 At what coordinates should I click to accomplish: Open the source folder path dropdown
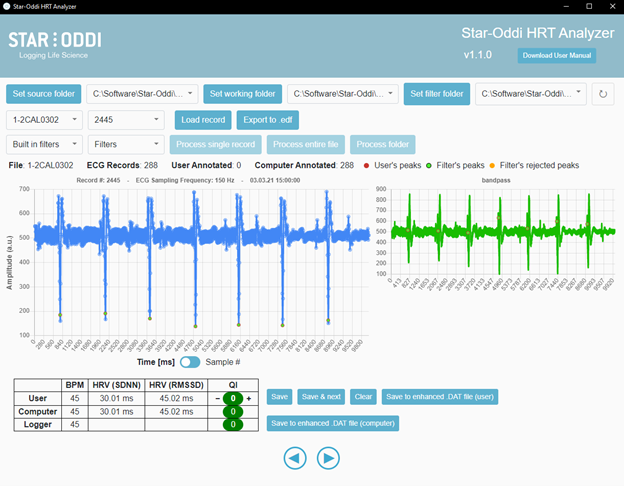tap(142, 94)
